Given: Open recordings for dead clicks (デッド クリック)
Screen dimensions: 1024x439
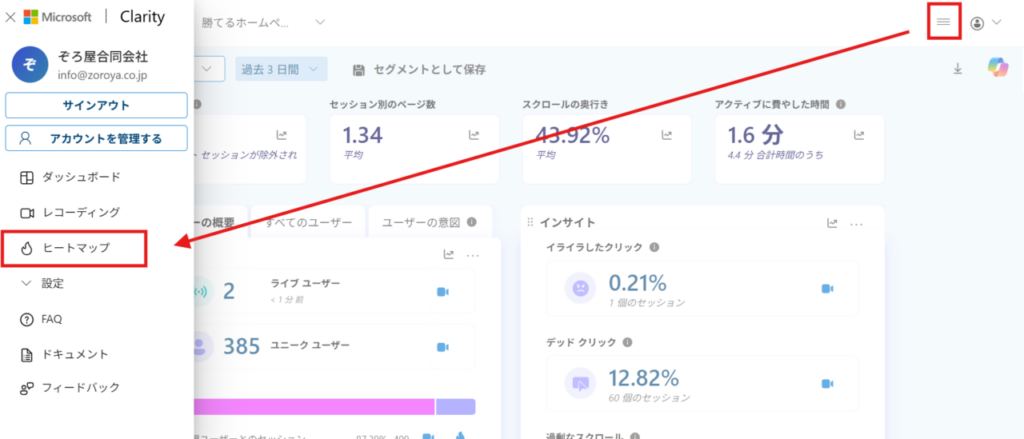Looking at the screenshot, I should point(827,383).
